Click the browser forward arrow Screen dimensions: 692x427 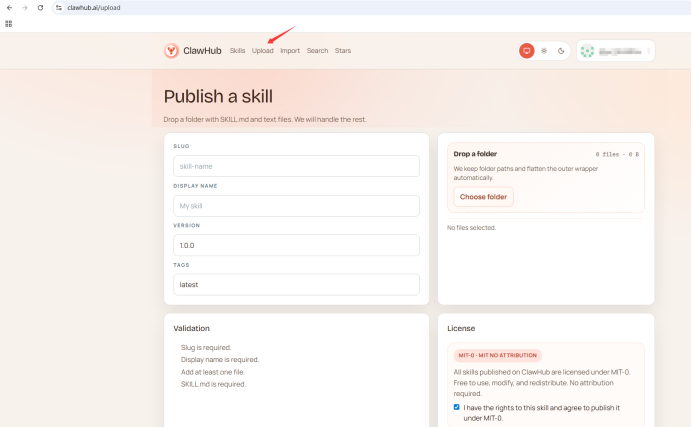point(25,7)
